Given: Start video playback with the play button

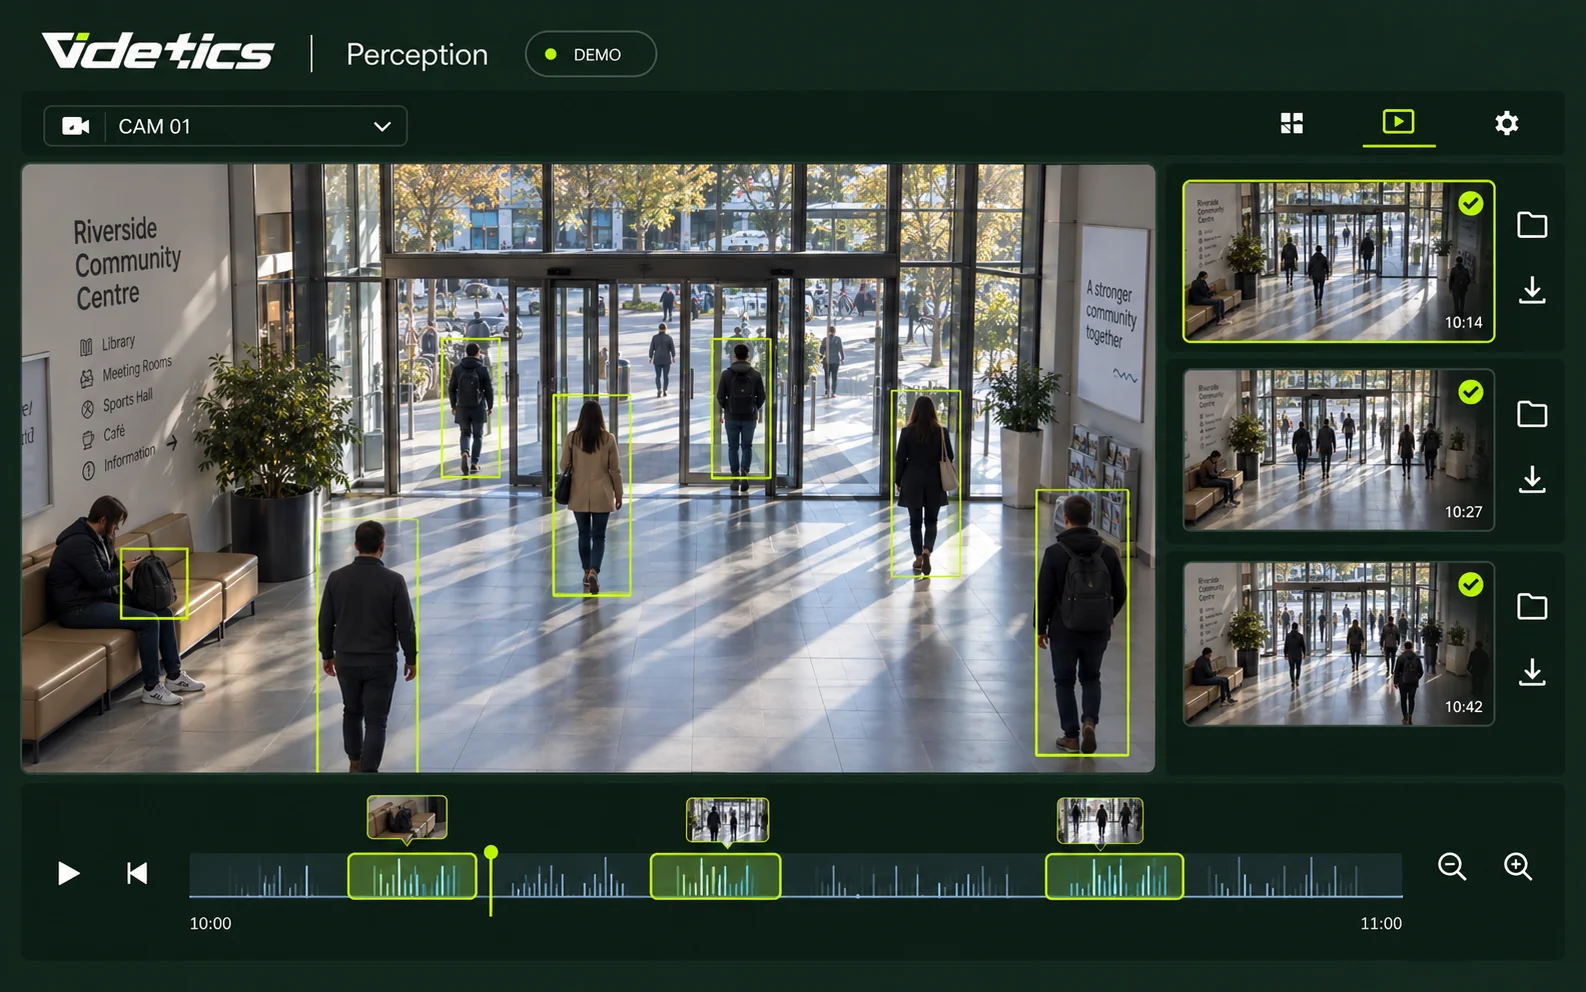Looking at the screenshot, I should 68,874.
